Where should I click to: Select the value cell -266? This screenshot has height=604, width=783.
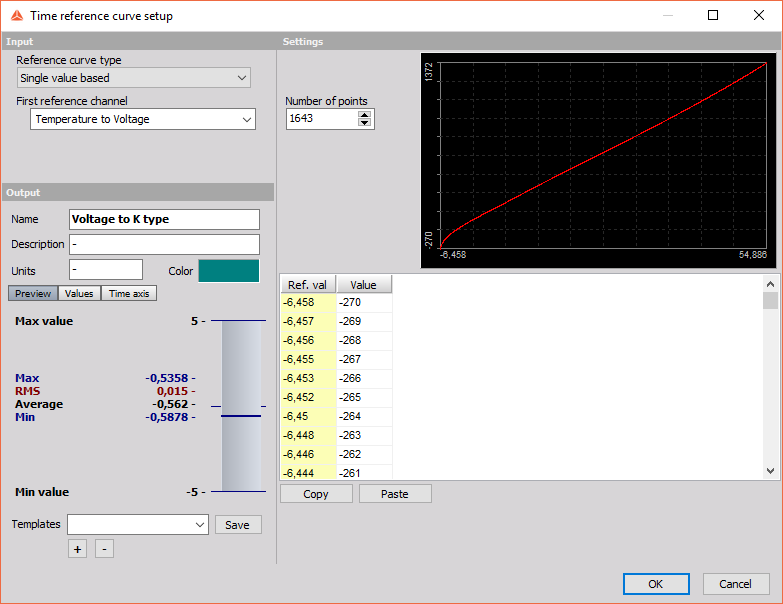pyautogui.click(x=365, y=378)
